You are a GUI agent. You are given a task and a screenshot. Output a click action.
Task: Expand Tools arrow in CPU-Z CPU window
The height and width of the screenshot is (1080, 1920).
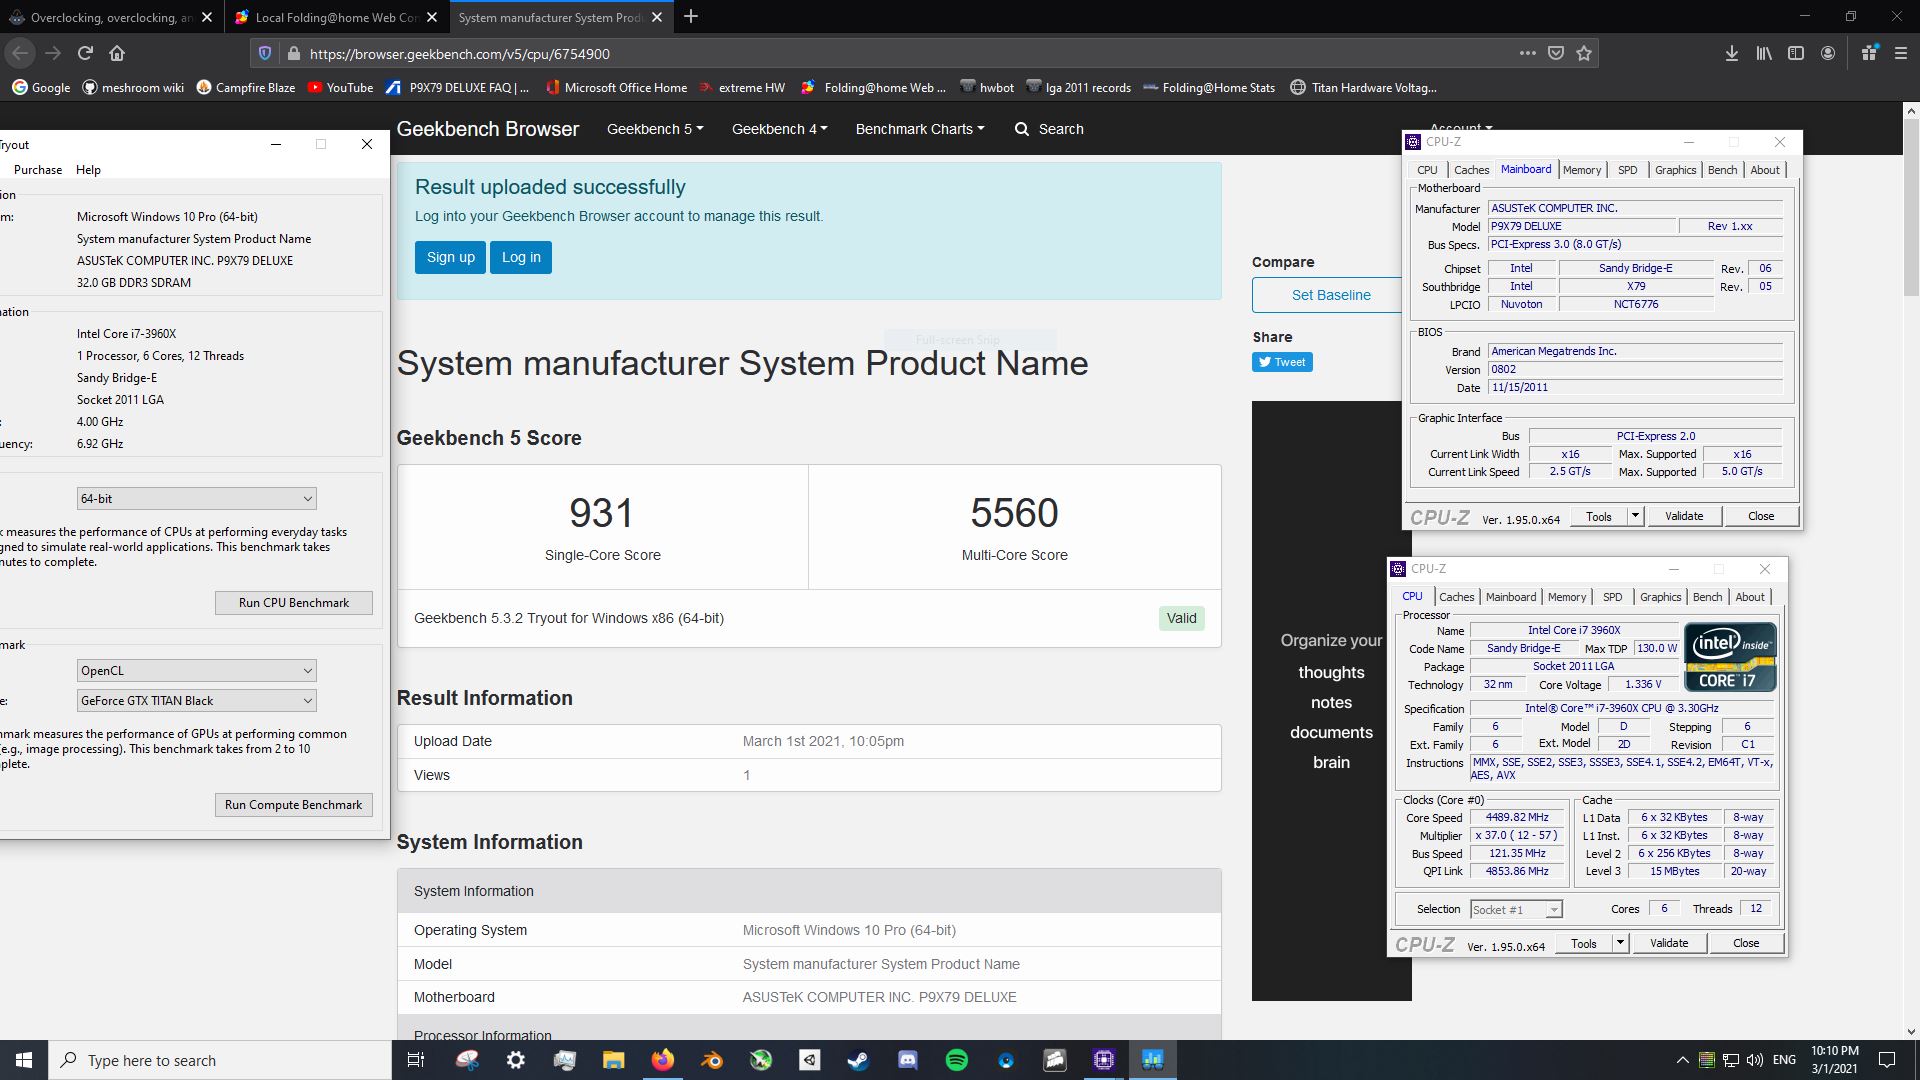click(1620, 943)
